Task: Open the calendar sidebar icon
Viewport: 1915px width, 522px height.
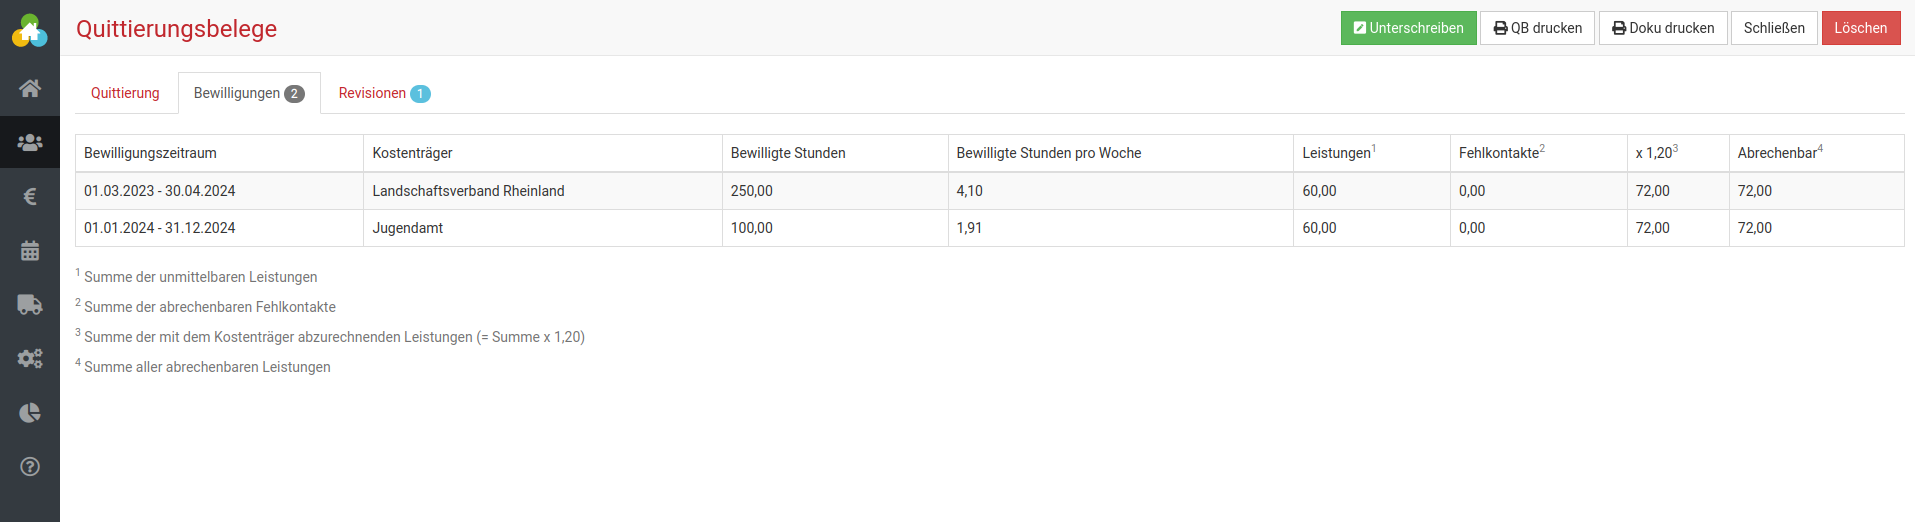Action: [x=30, y=250]
